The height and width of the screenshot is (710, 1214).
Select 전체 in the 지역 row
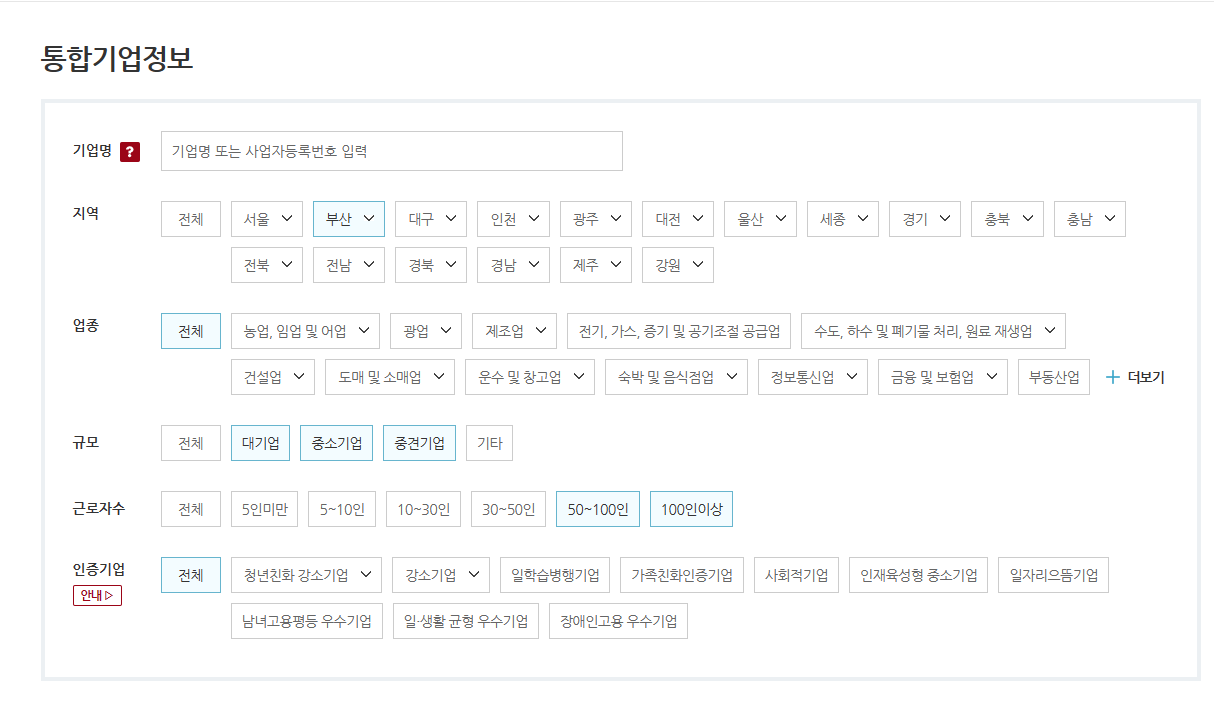[x=191, y=219]
